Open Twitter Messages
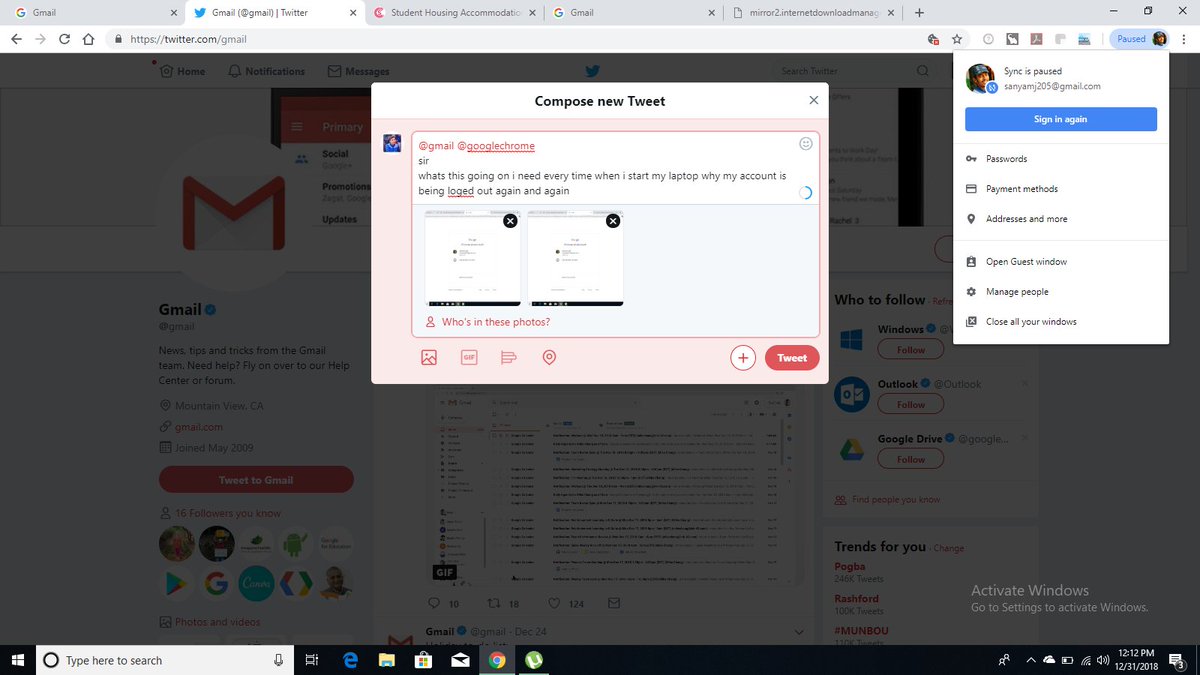1200x675 pixels. point(359,71)
